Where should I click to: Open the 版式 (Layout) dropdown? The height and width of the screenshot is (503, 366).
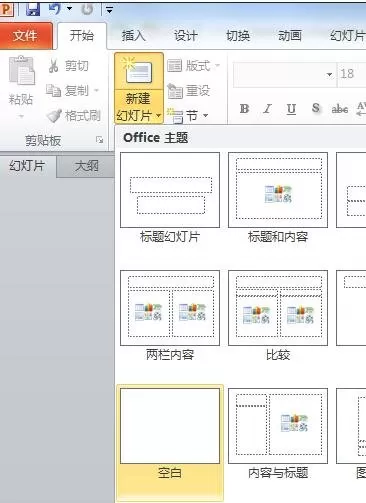(193, 65)
